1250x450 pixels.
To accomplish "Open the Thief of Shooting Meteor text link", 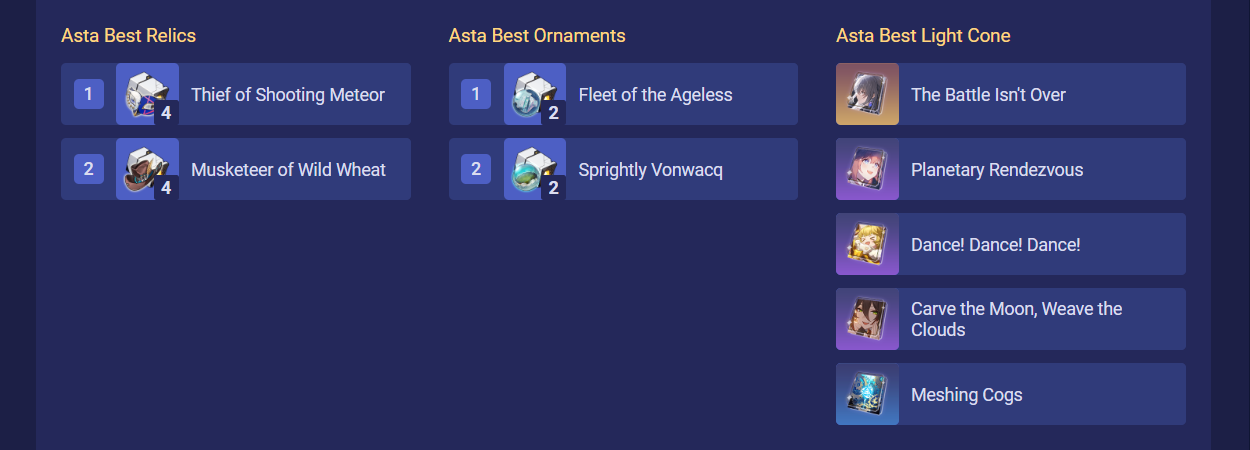I will (288, 95).
